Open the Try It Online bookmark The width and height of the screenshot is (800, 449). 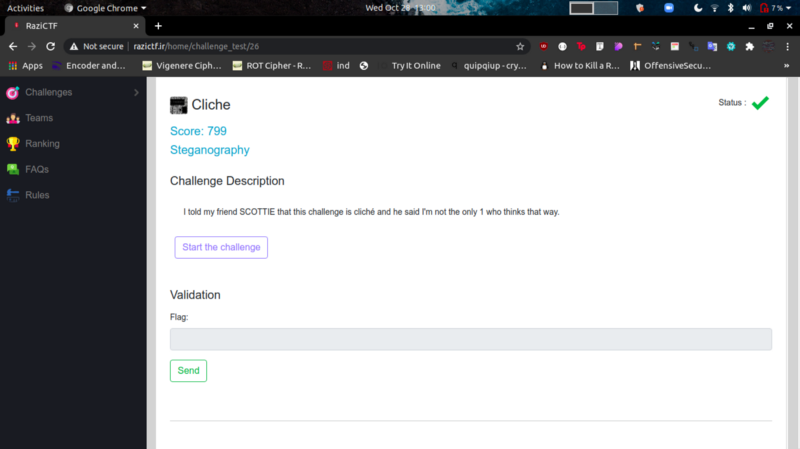[x=410, y=66]
